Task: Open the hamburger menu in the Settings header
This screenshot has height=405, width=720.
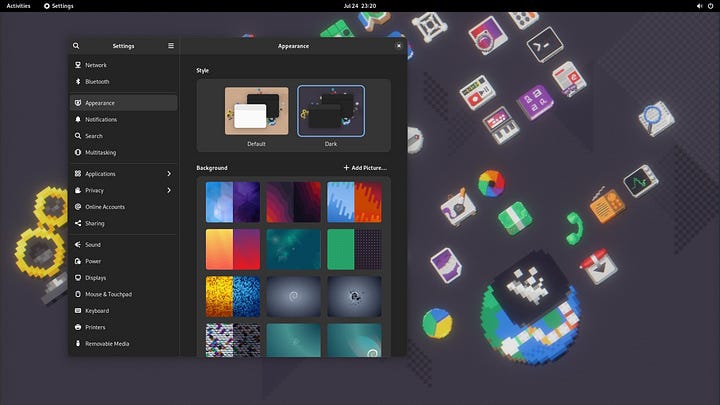Action: 171,46
